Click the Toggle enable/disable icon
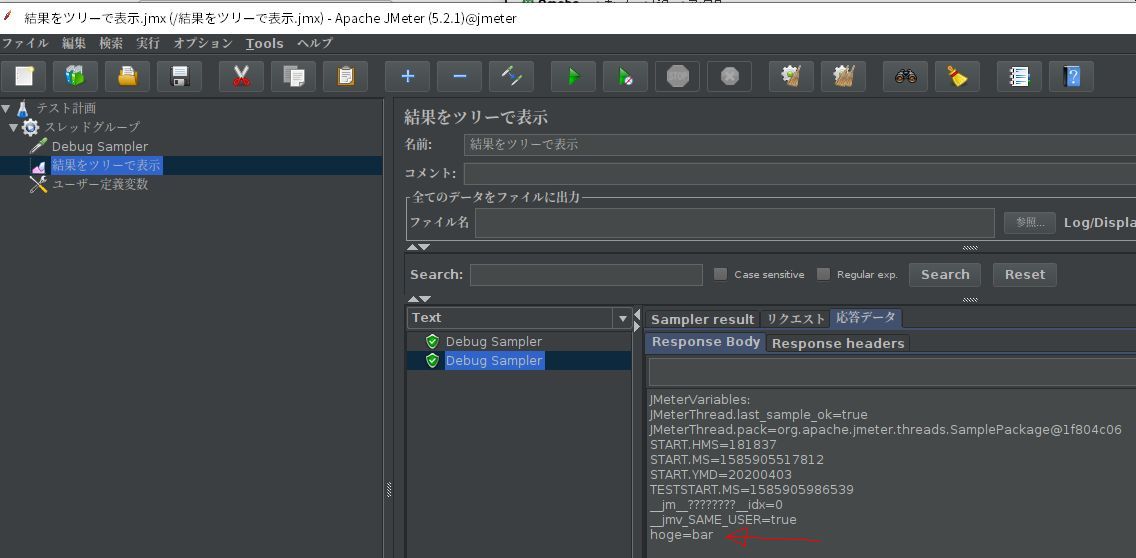 click(x=511, y=76)
